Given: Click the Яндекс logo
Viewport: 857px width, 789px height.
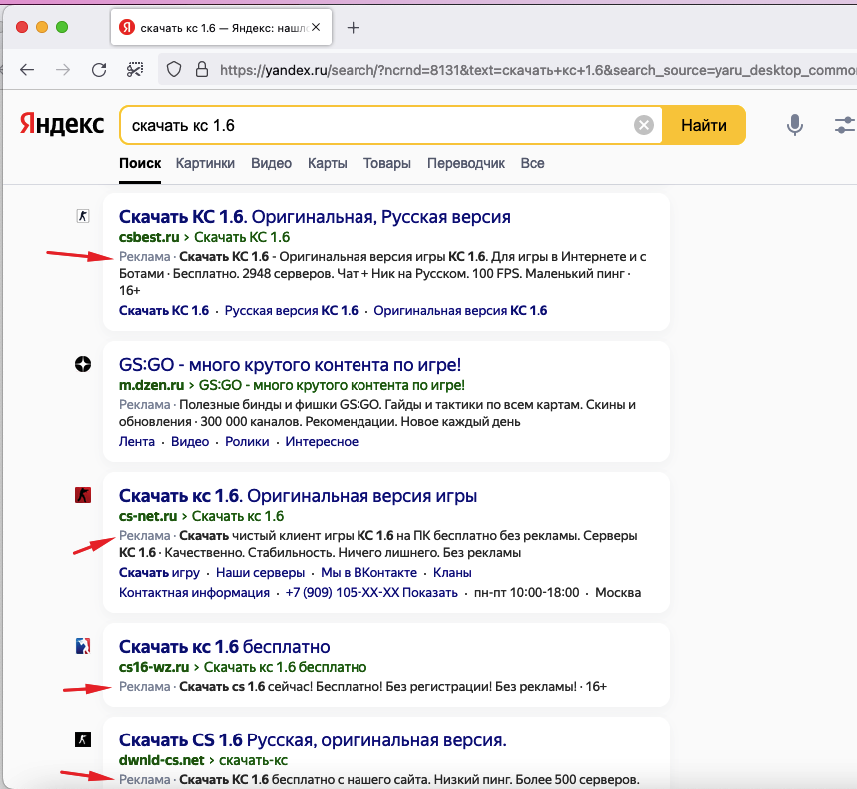Looking at the screenshot, I should 62,125.
